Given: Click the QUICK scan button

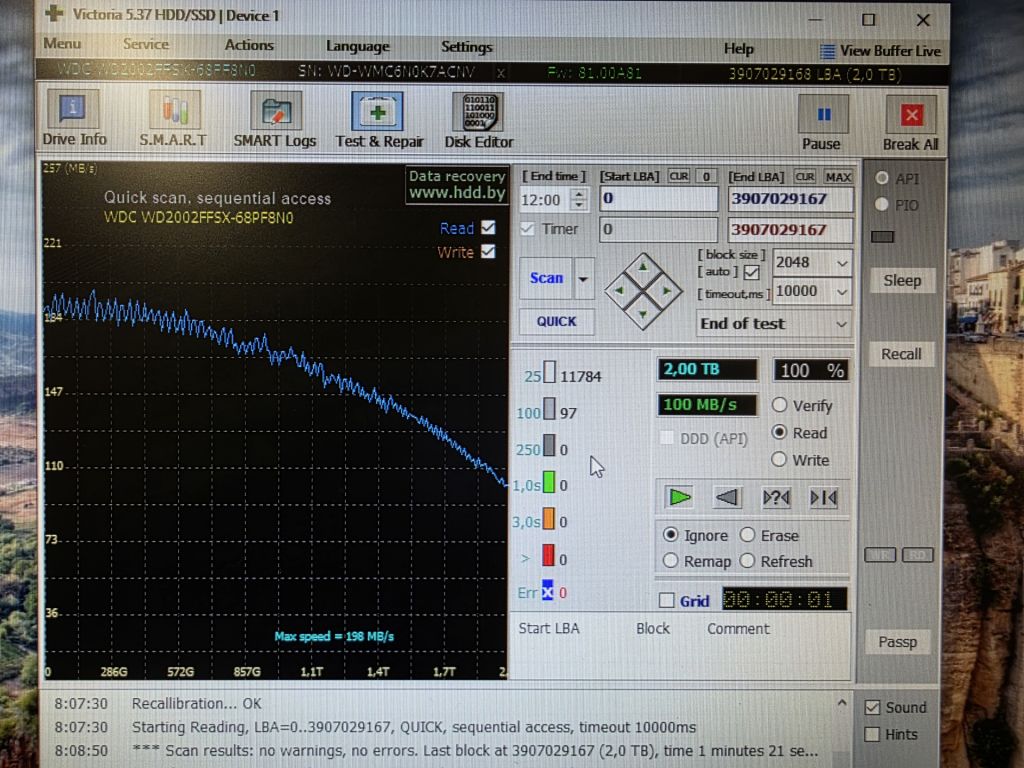Looking at the screenshot, I should pos(556,321).
